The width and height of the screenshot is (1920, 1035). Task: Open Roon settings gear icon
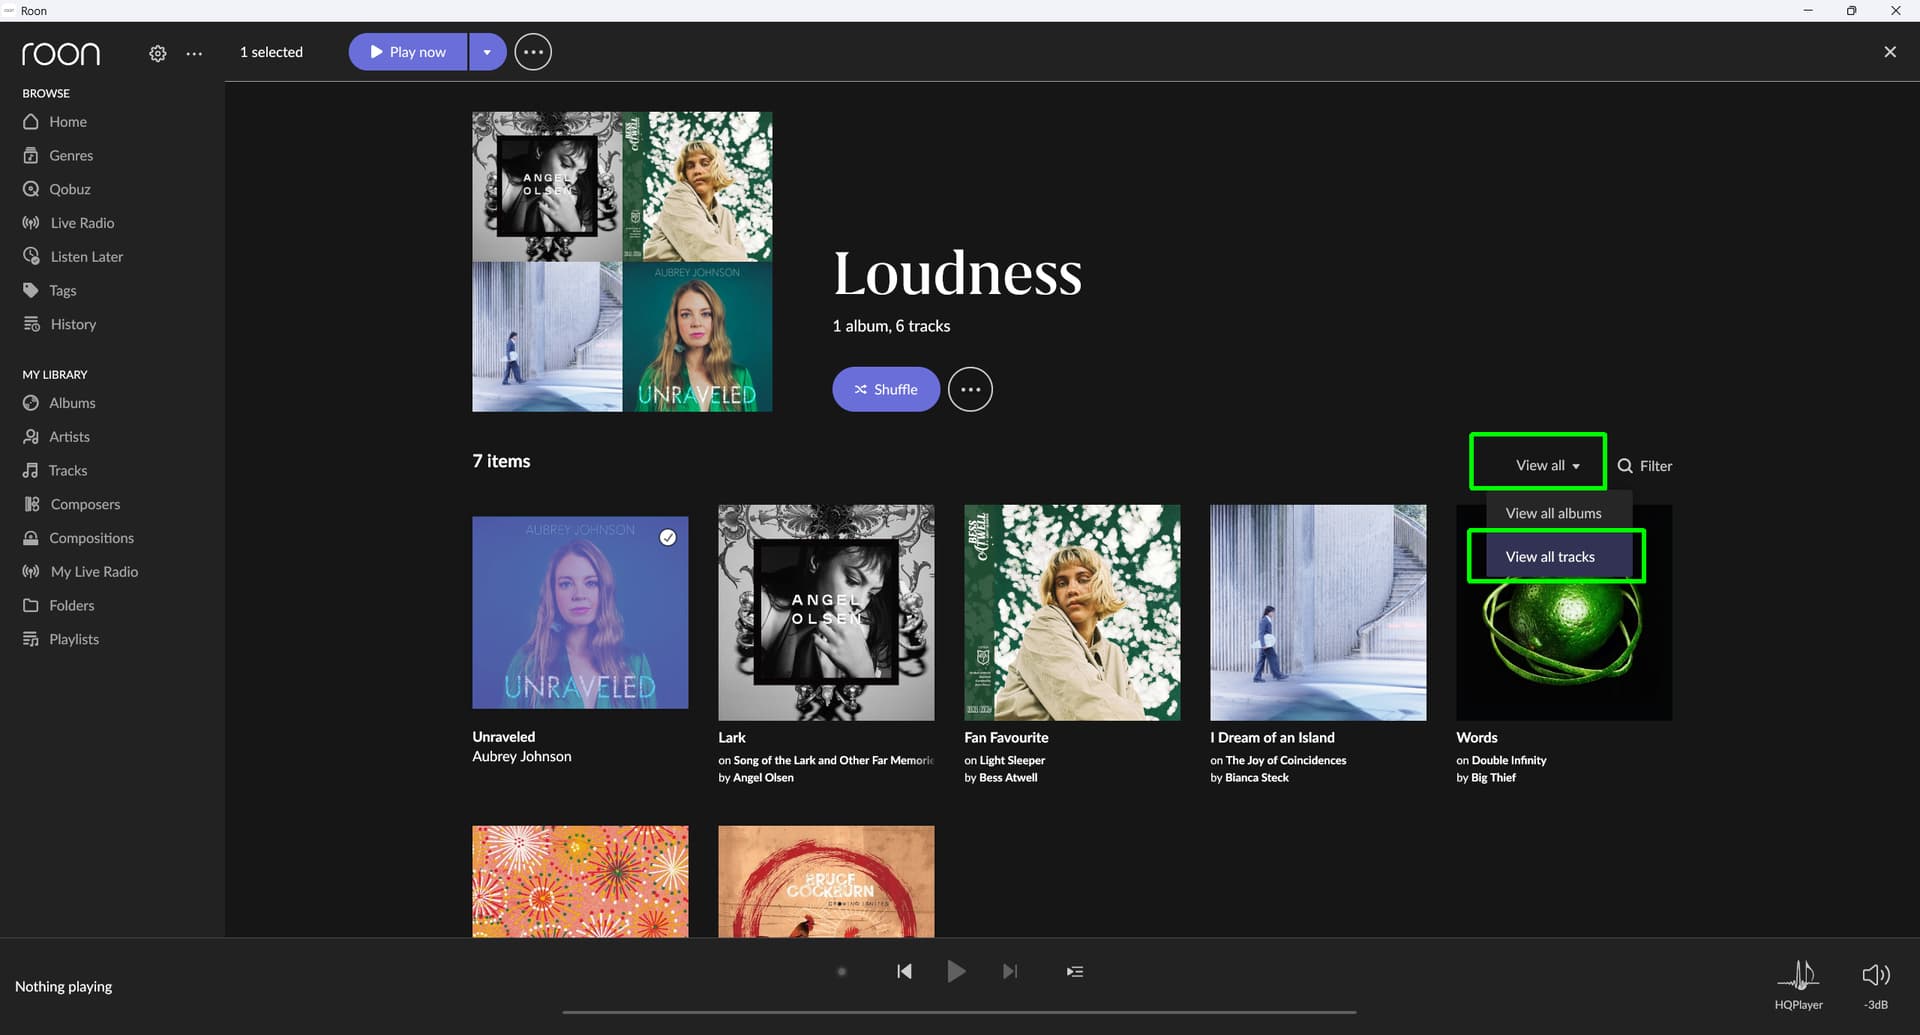(x=157, y=53)
